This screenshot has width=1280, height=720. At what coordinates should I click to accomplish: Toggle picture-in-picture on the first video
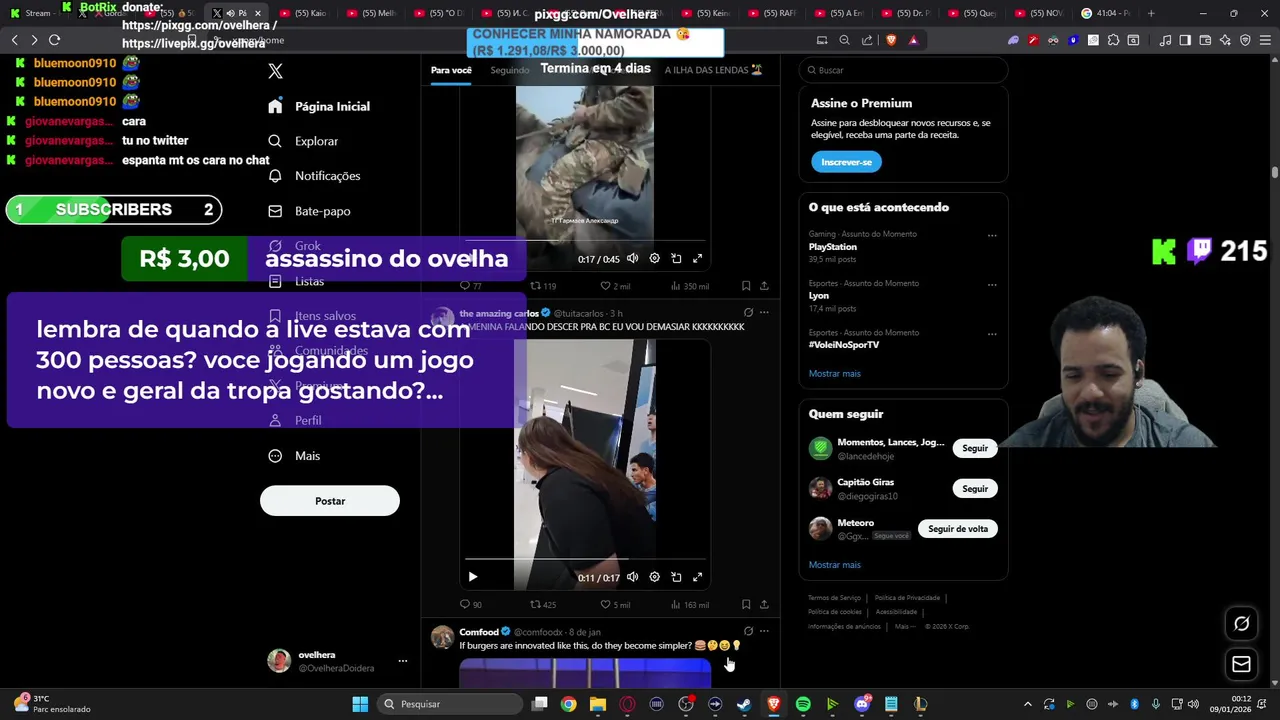676,259
